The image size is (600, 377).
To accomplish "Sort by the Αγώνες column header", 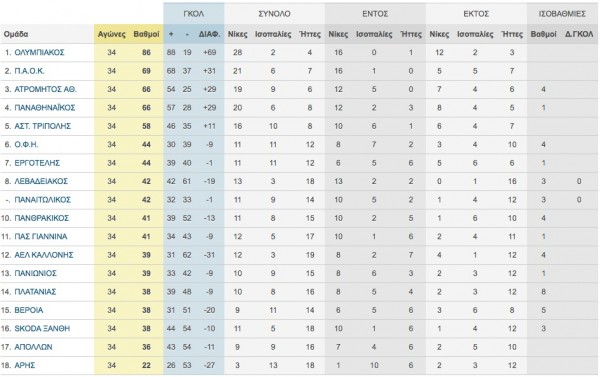I will coord(111,34).
